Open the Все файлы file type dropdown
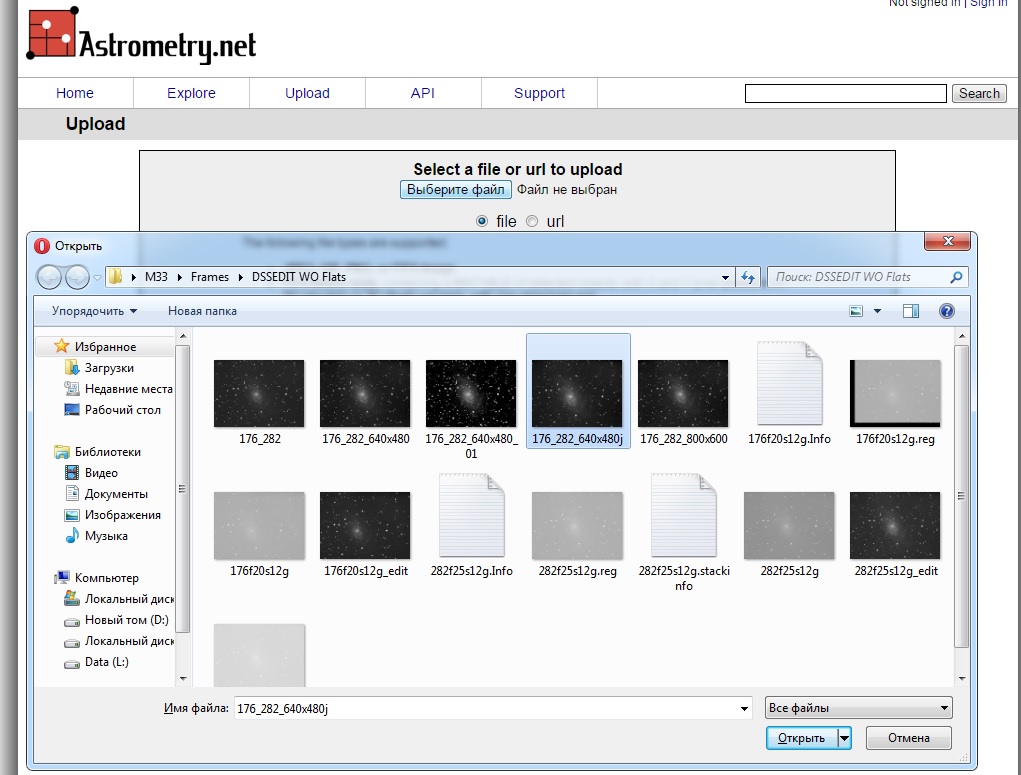The width and height of the screenshot is (1021, 775). 858,709
